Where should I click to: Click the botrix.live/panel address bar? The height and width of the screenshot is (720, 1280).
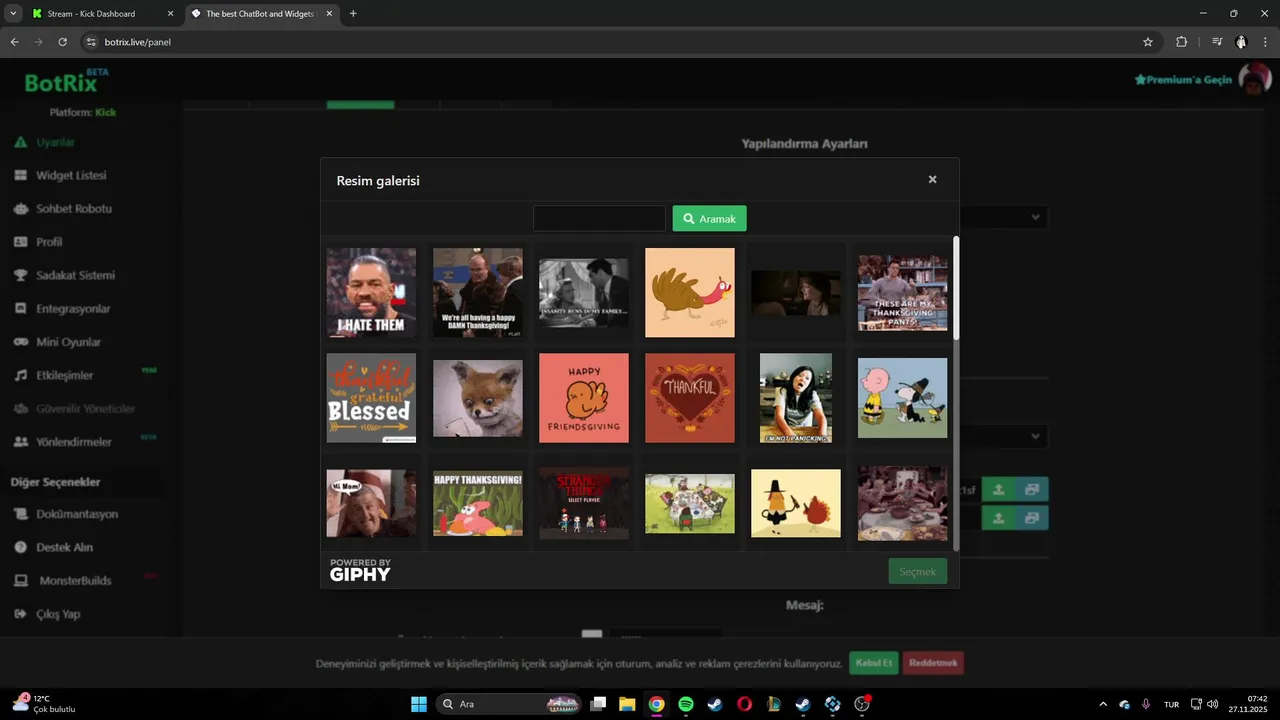click(x=620, y=42)
